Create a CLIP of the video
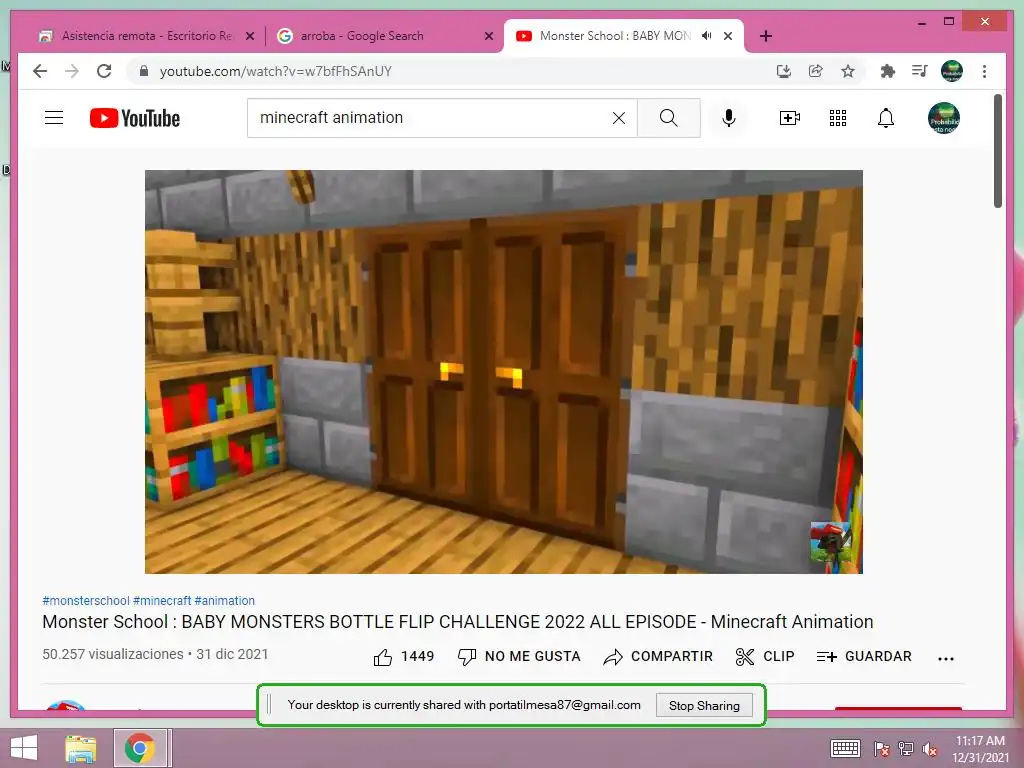1024x768 pixels. tap(765, 656)
